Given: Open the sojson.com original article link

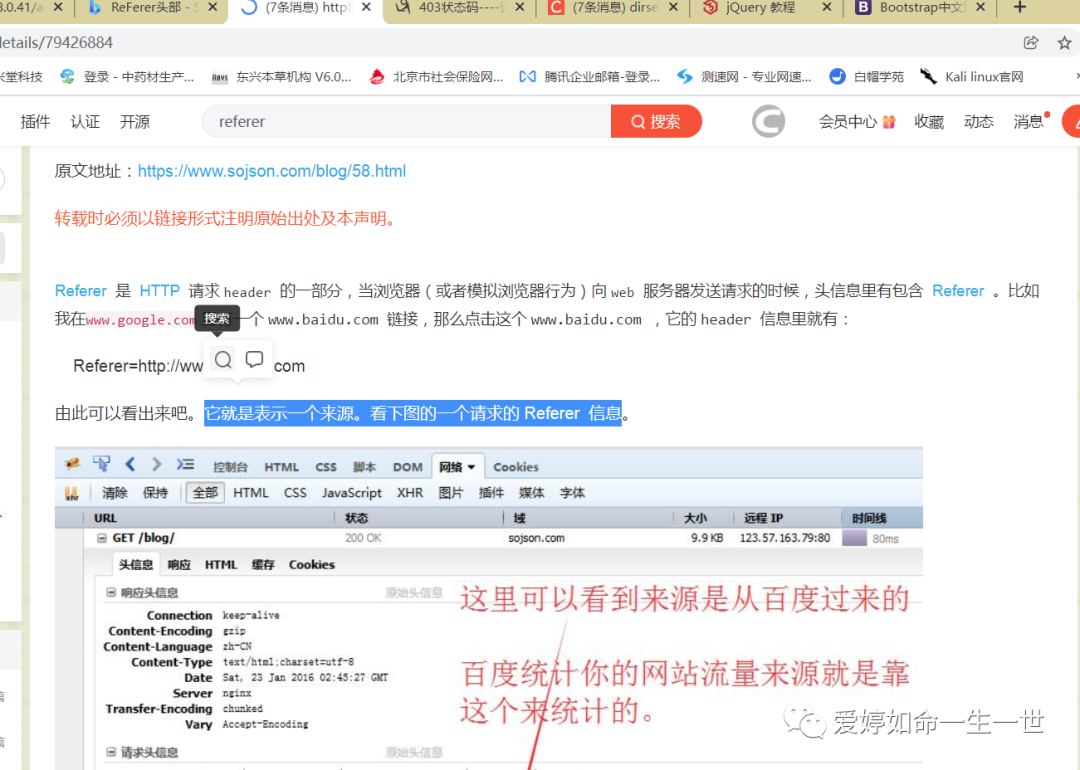Looking at the screenshot, I should coord(272,171).
